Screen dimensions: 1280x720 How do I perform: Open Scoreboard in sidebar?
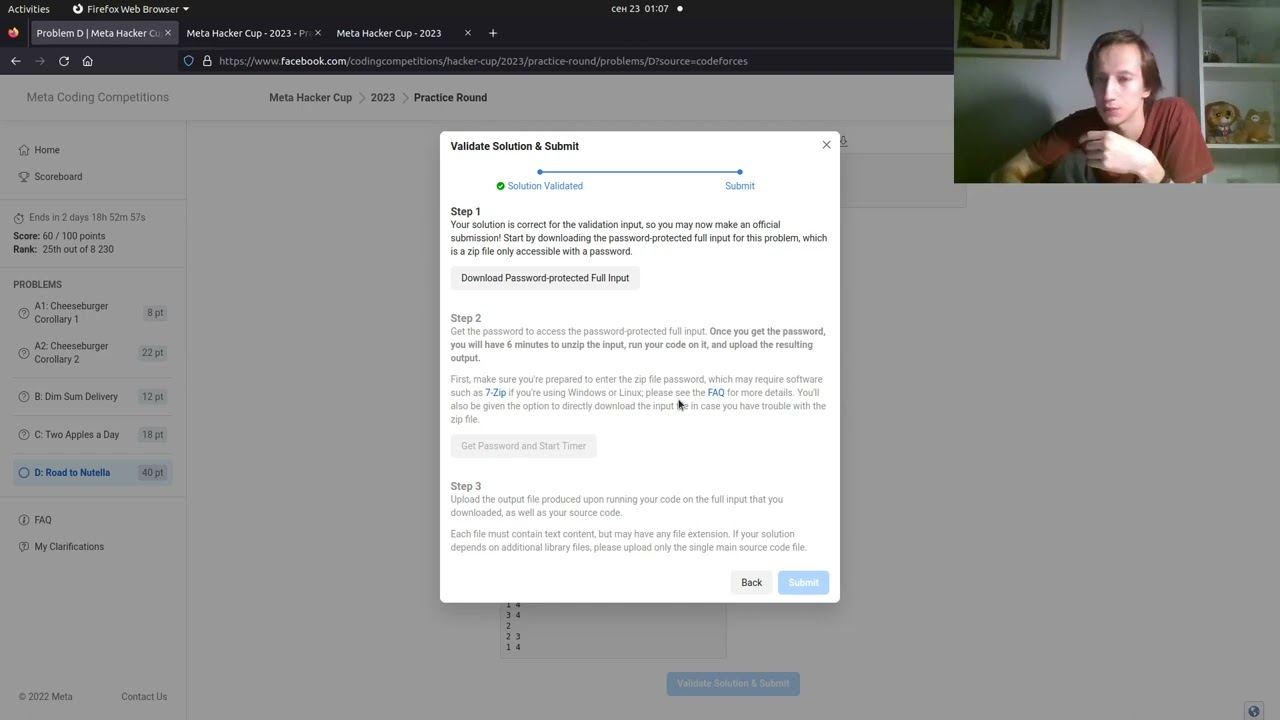click(x=58, y=177)
